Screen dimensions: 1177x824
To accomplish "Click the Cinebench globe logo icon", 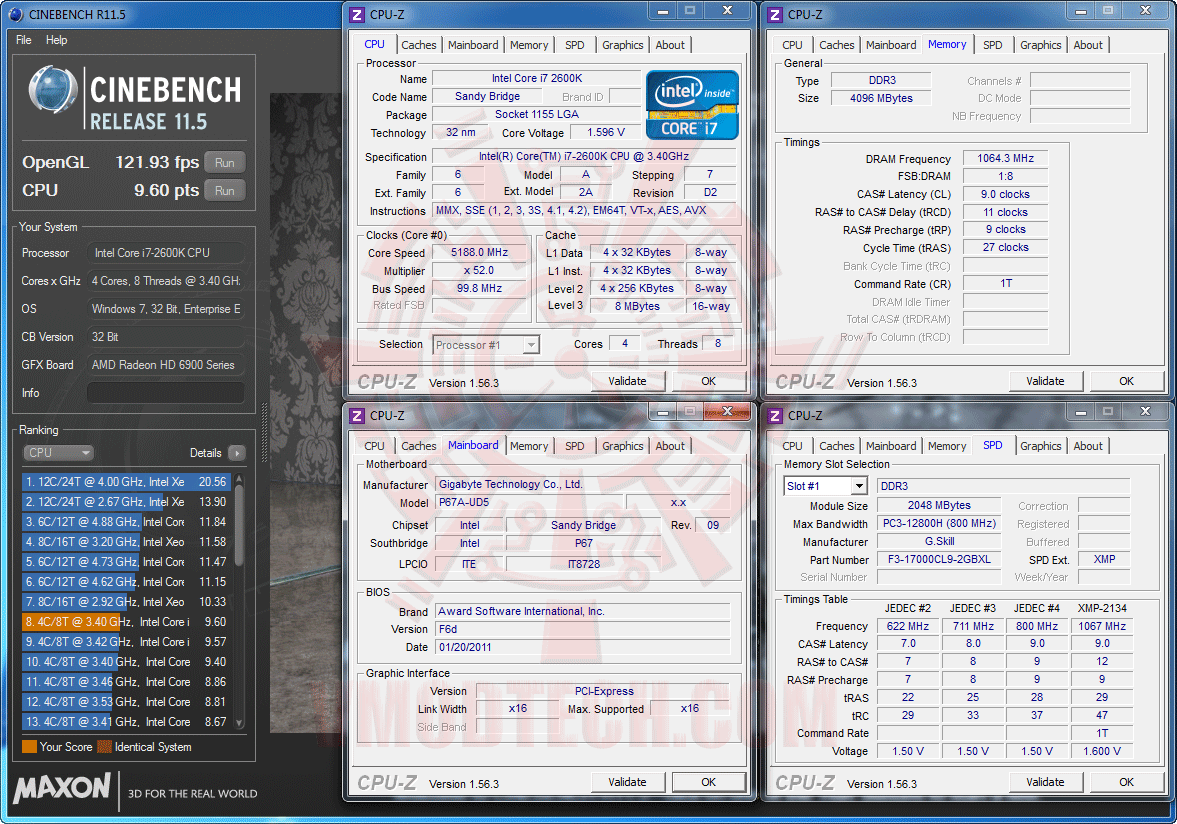I will 53,90.
